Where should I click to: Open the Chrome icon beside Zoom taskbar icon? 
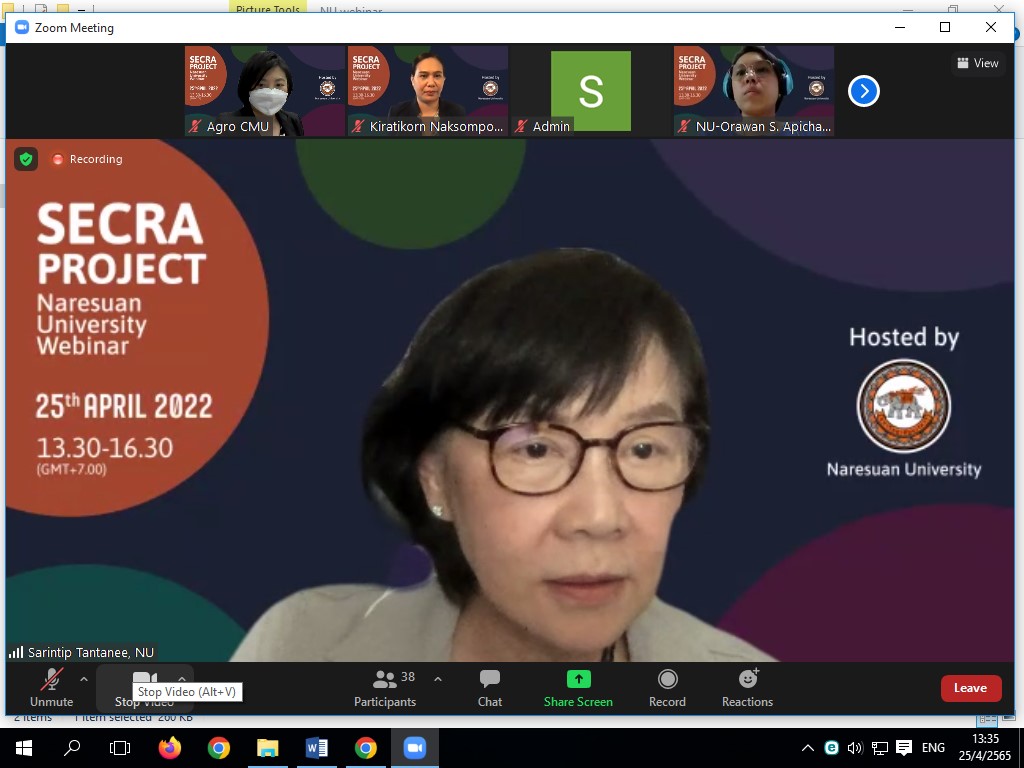point(366,748)
